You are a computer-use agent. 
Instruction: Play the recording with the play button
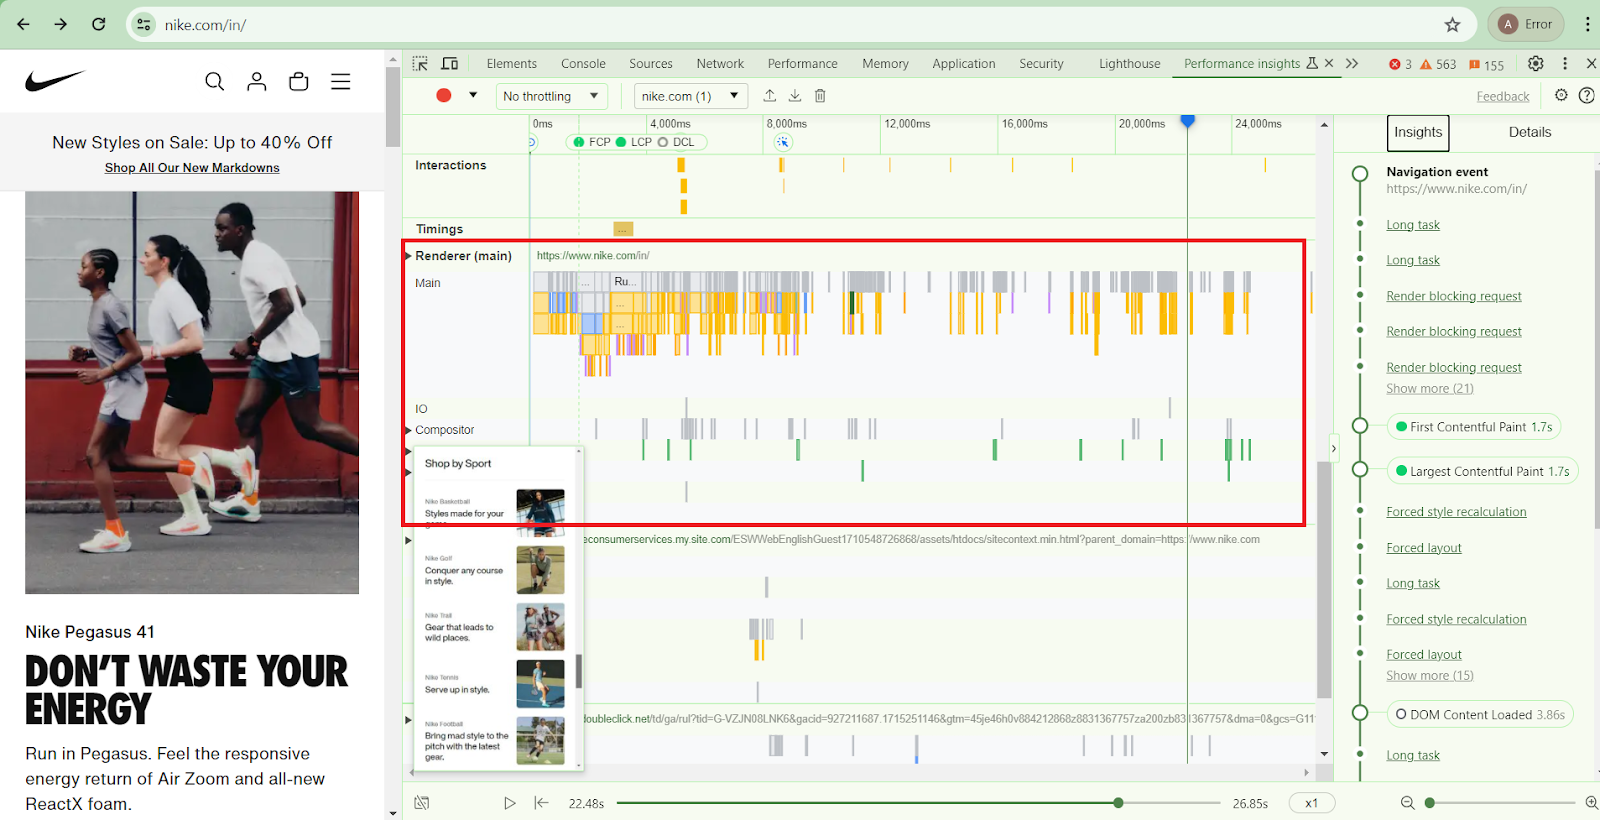click(x=509, y=803)
